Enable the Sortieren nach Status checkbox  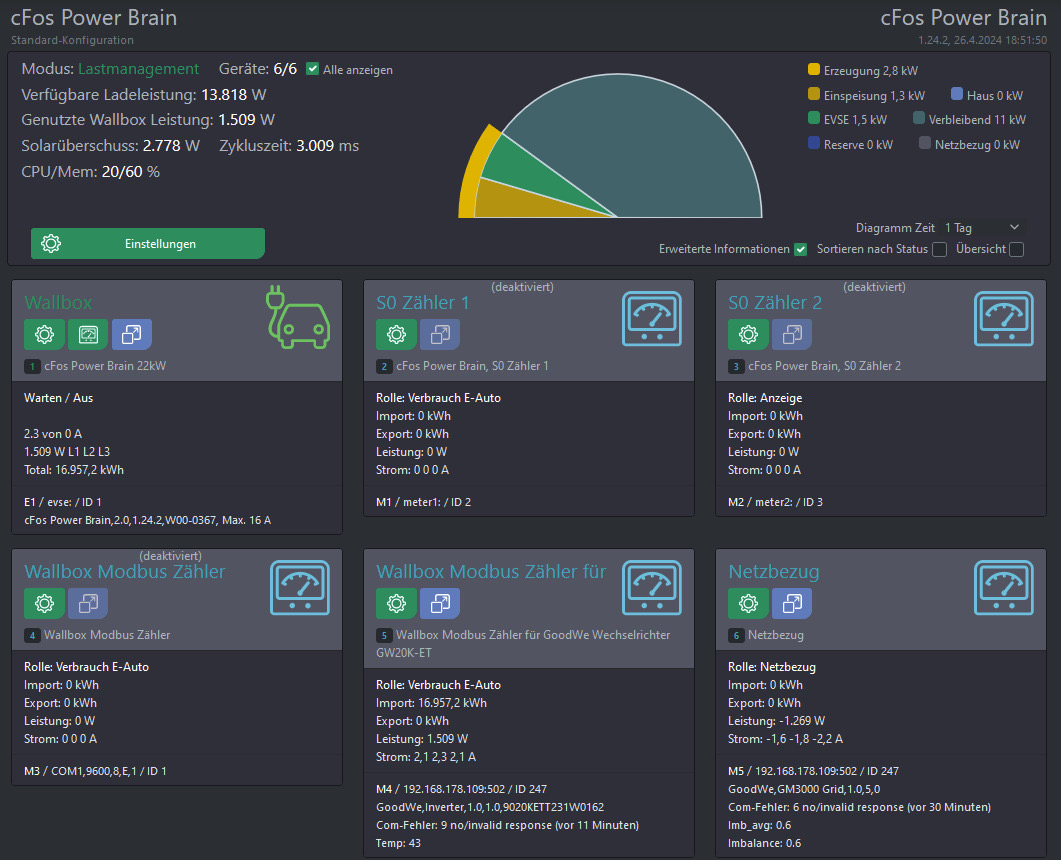pyautogui.click(x=939, y=249)
